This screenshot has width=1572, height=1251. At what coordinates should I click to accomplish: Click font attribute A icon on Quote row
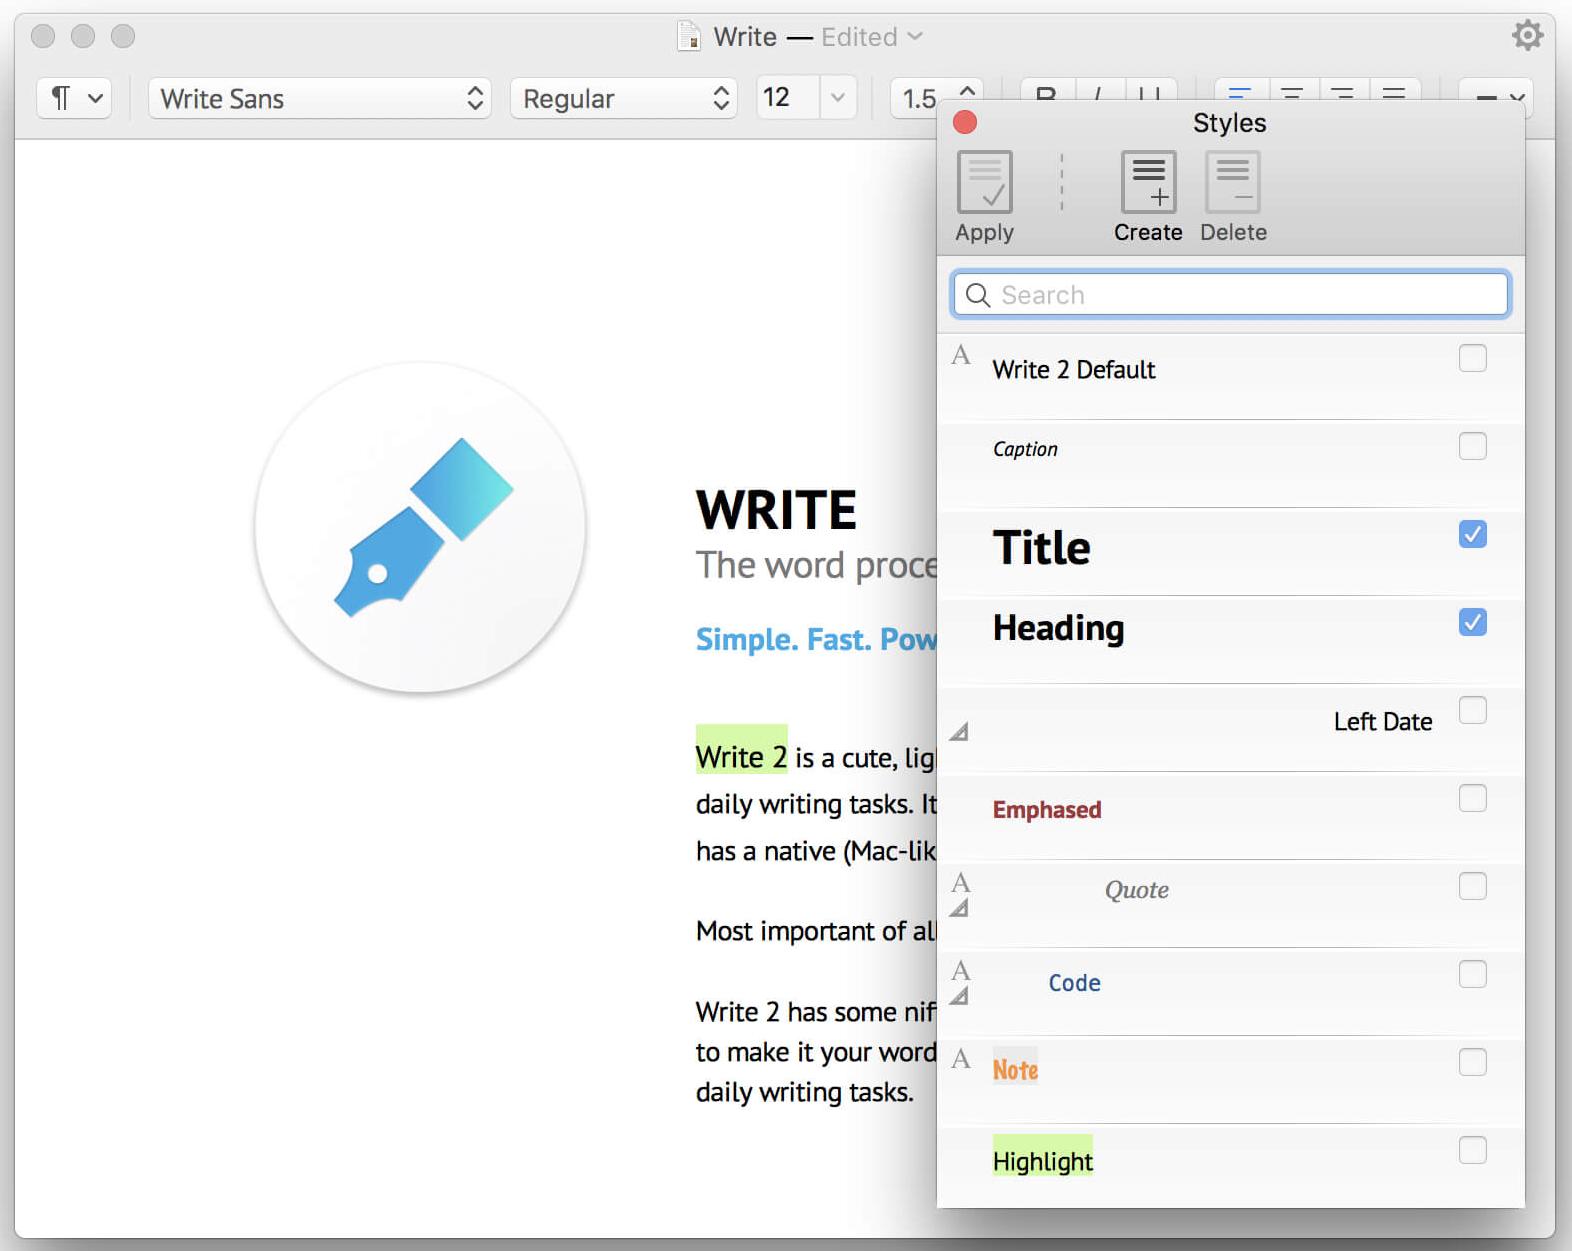point(961,882)
